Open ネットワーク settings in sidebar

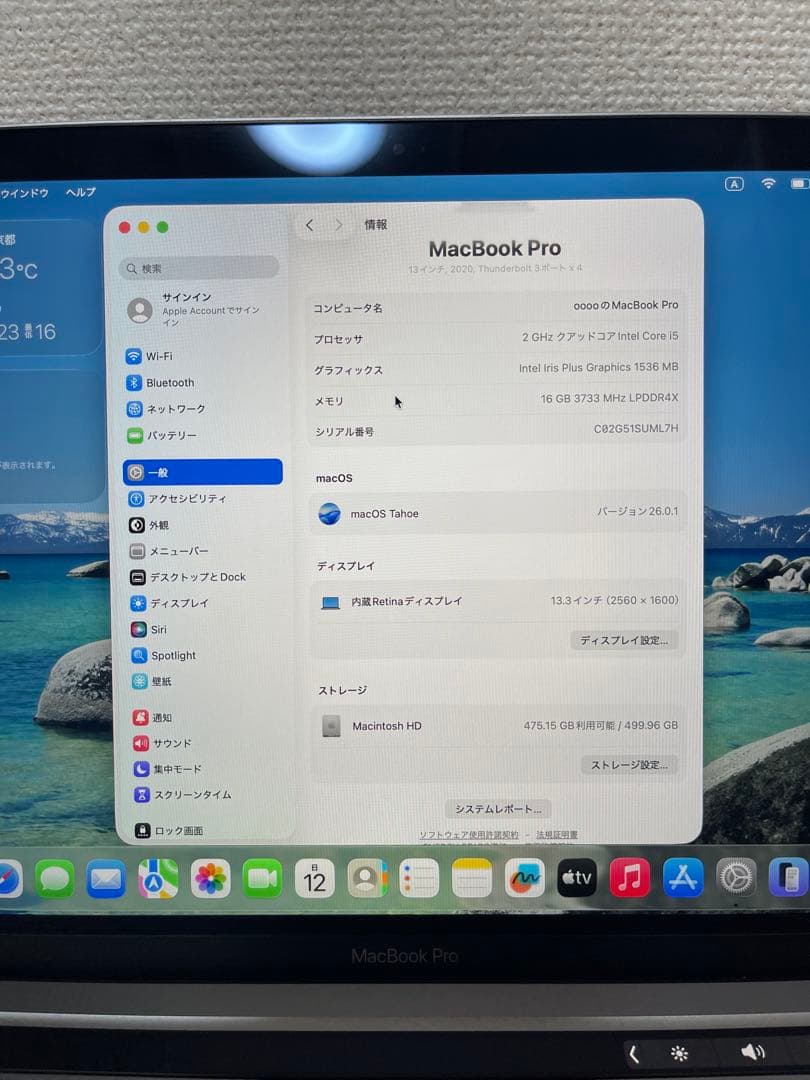point(166,408)
